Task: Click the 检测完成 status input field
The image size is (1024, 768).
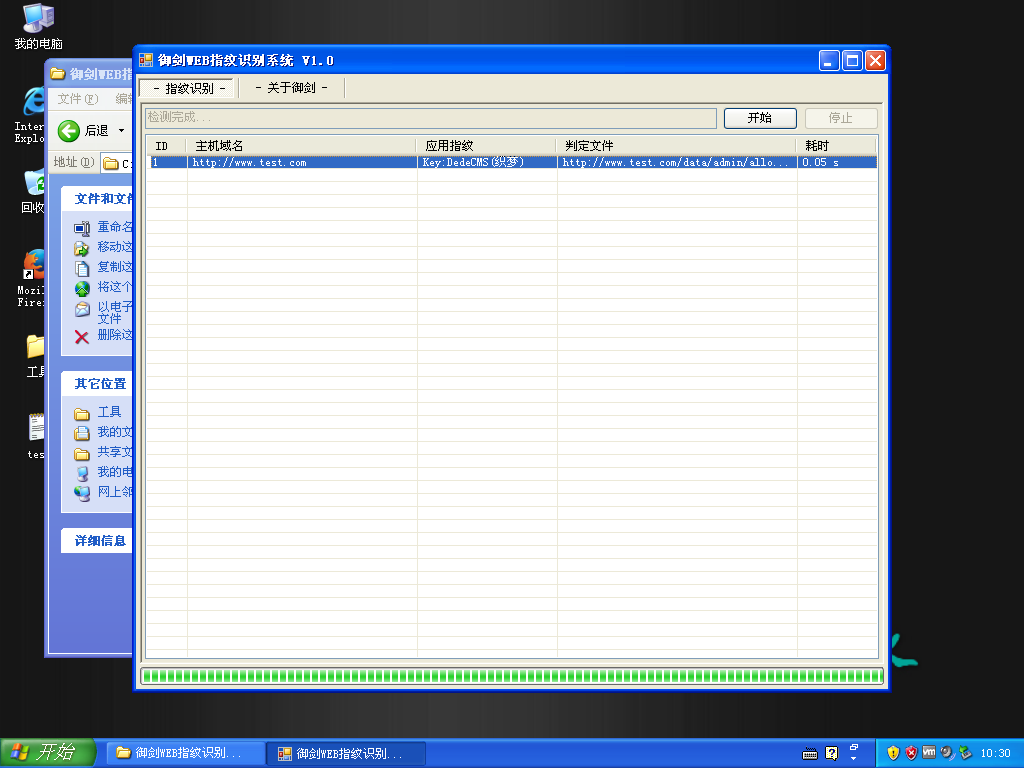Action: click(x=430, y=118)
